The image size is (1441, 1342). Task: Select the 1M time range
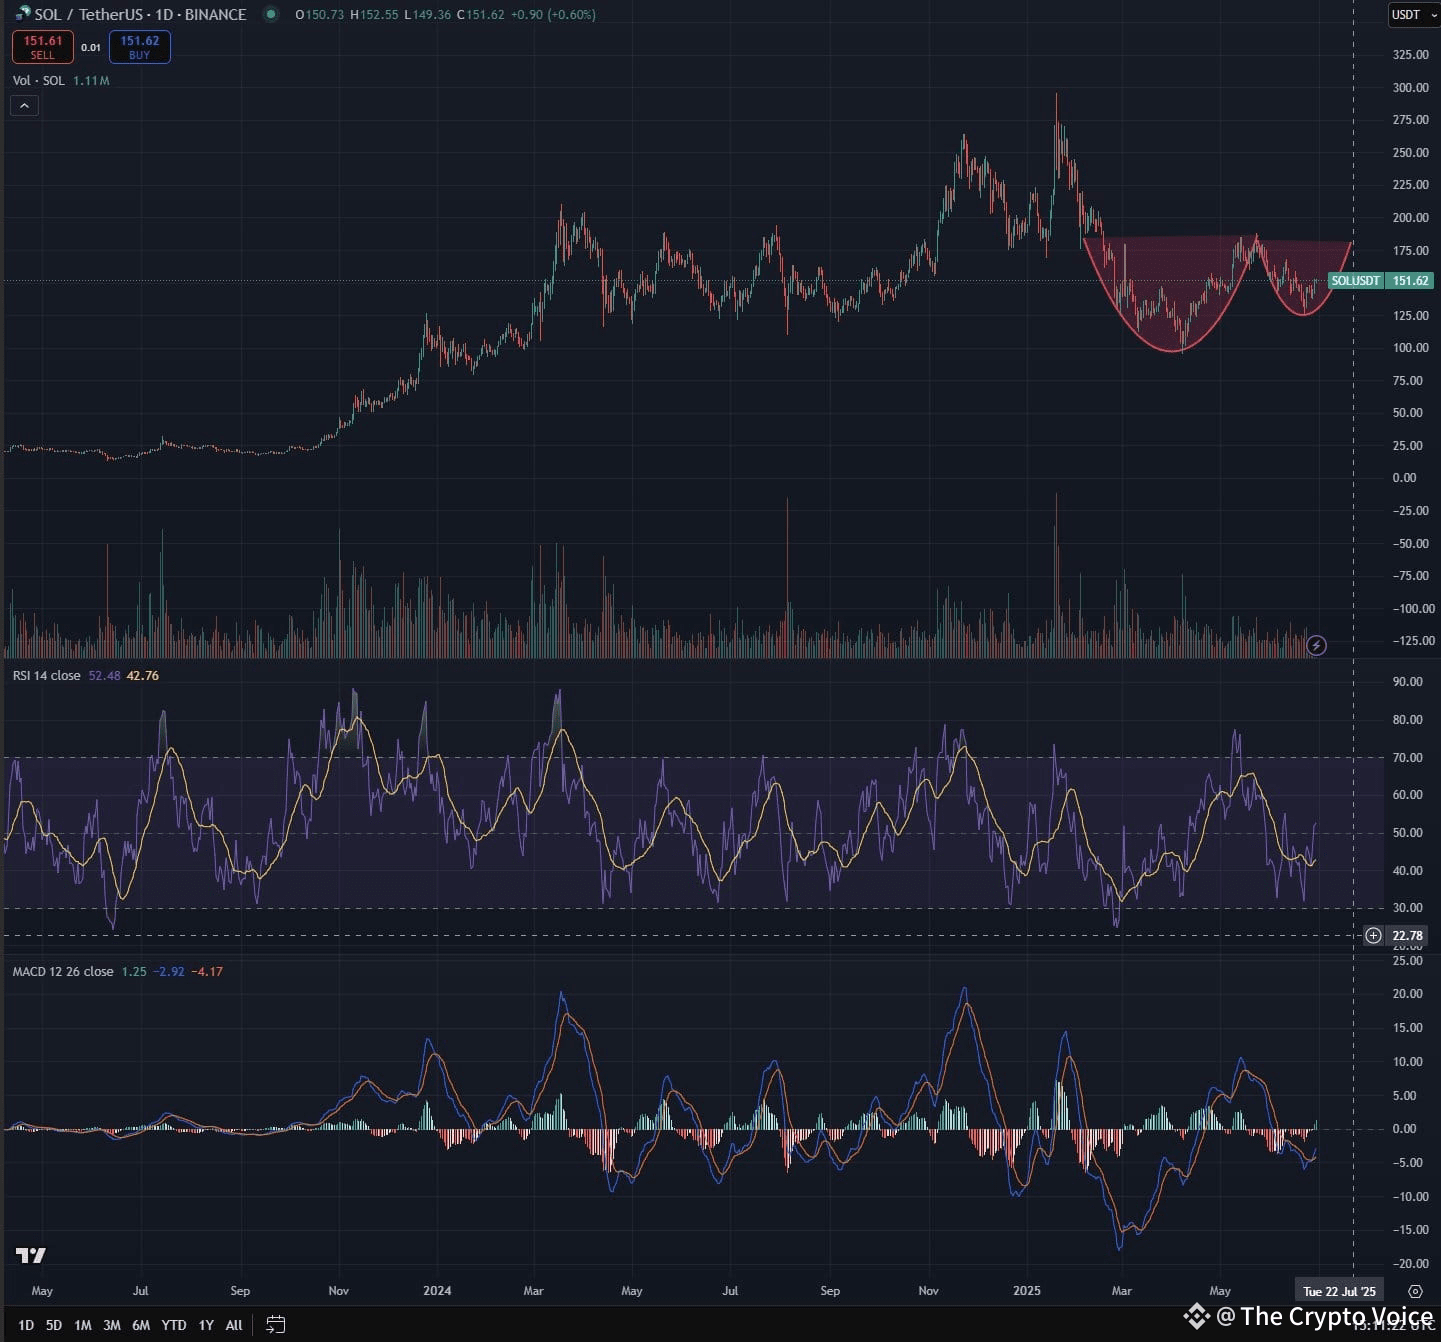(x=83, y=1325)
